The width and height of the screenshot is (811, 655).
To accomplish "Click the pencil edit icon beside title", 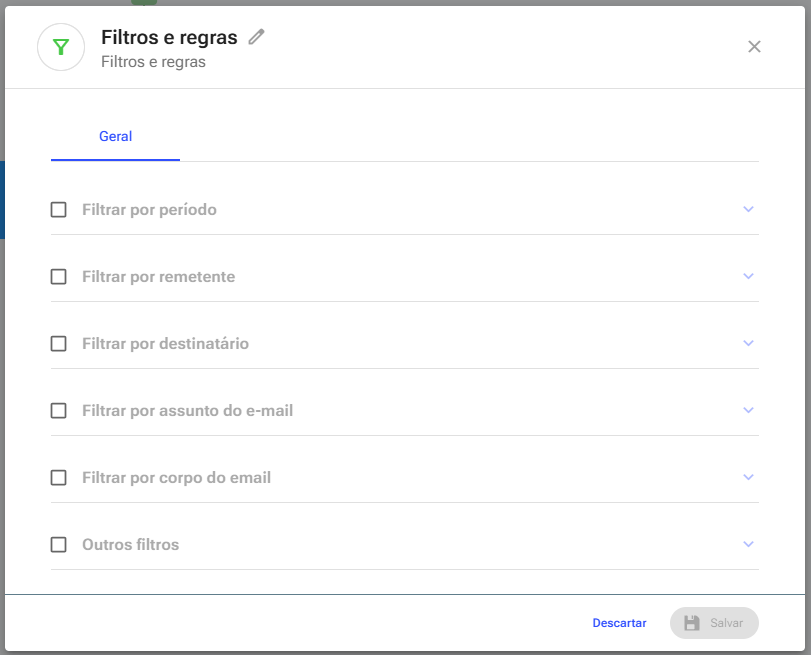I will 256,37.
